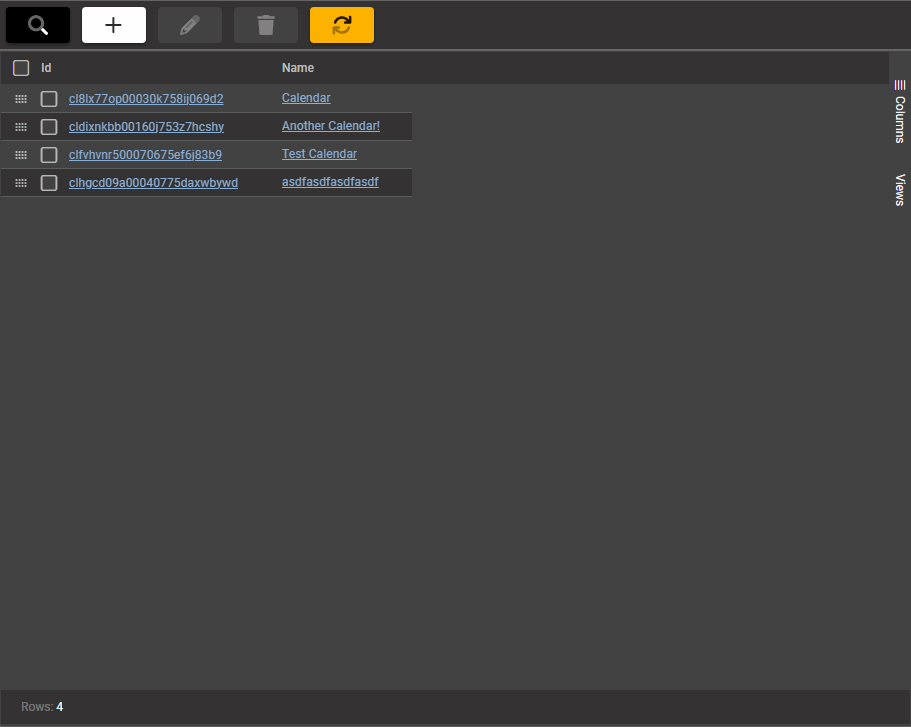Refresh the grid with the yellow button

tap(342, 25)
